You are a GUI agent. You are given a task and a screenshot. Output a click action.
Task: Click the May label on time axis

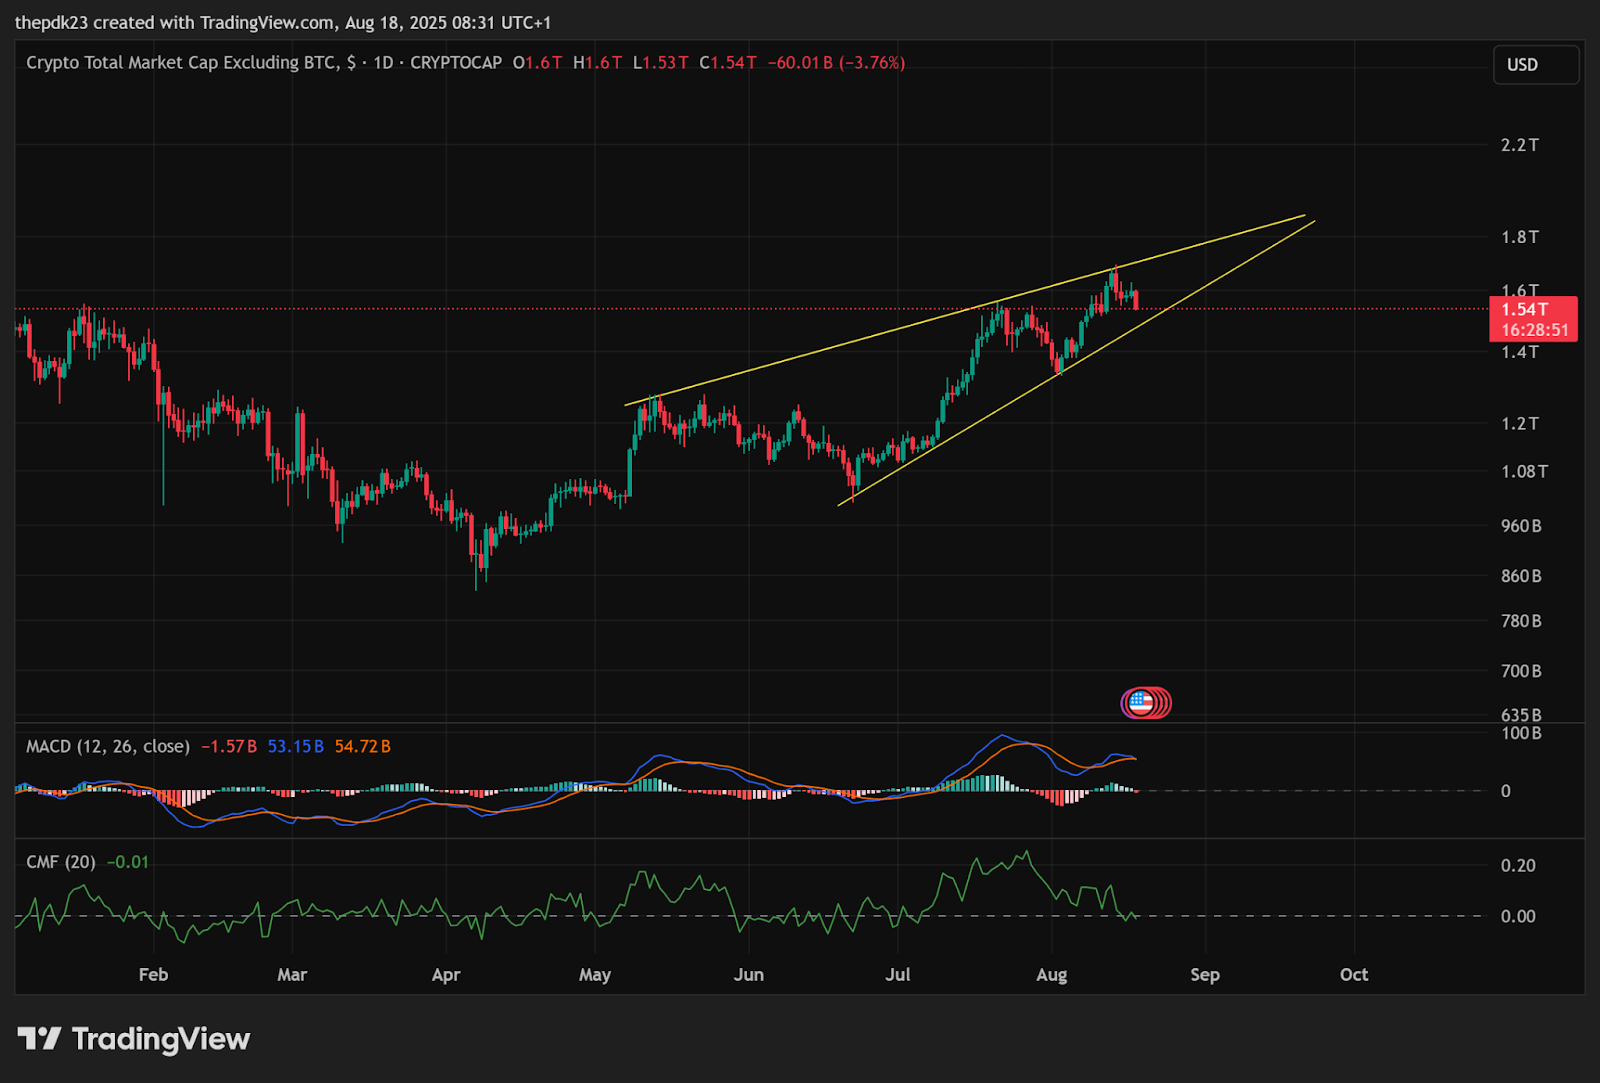(595, 974)
